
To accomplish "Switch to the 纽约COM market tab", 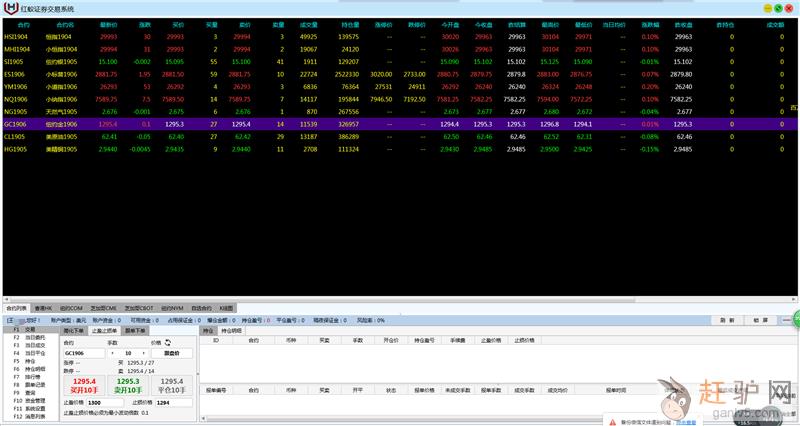I will tap(71, 308).
